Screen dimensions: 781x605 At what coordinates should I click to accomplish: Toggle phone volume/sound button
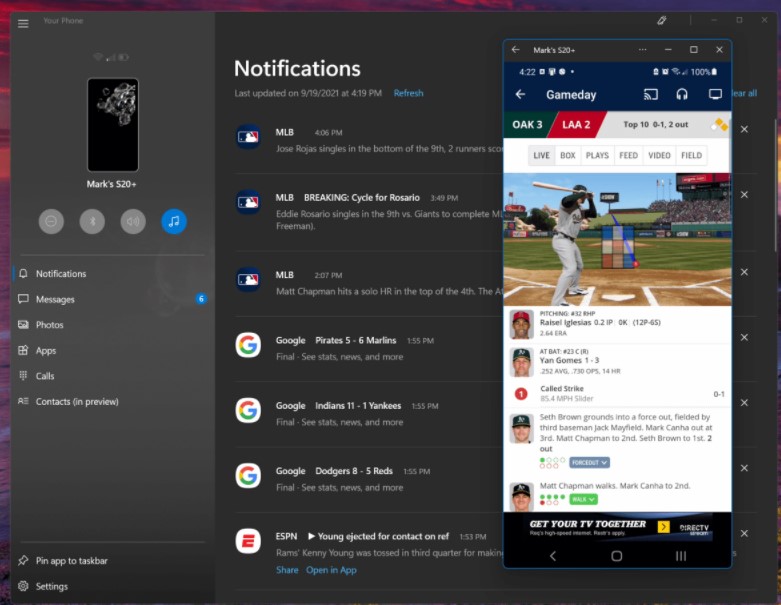point(133,221)
